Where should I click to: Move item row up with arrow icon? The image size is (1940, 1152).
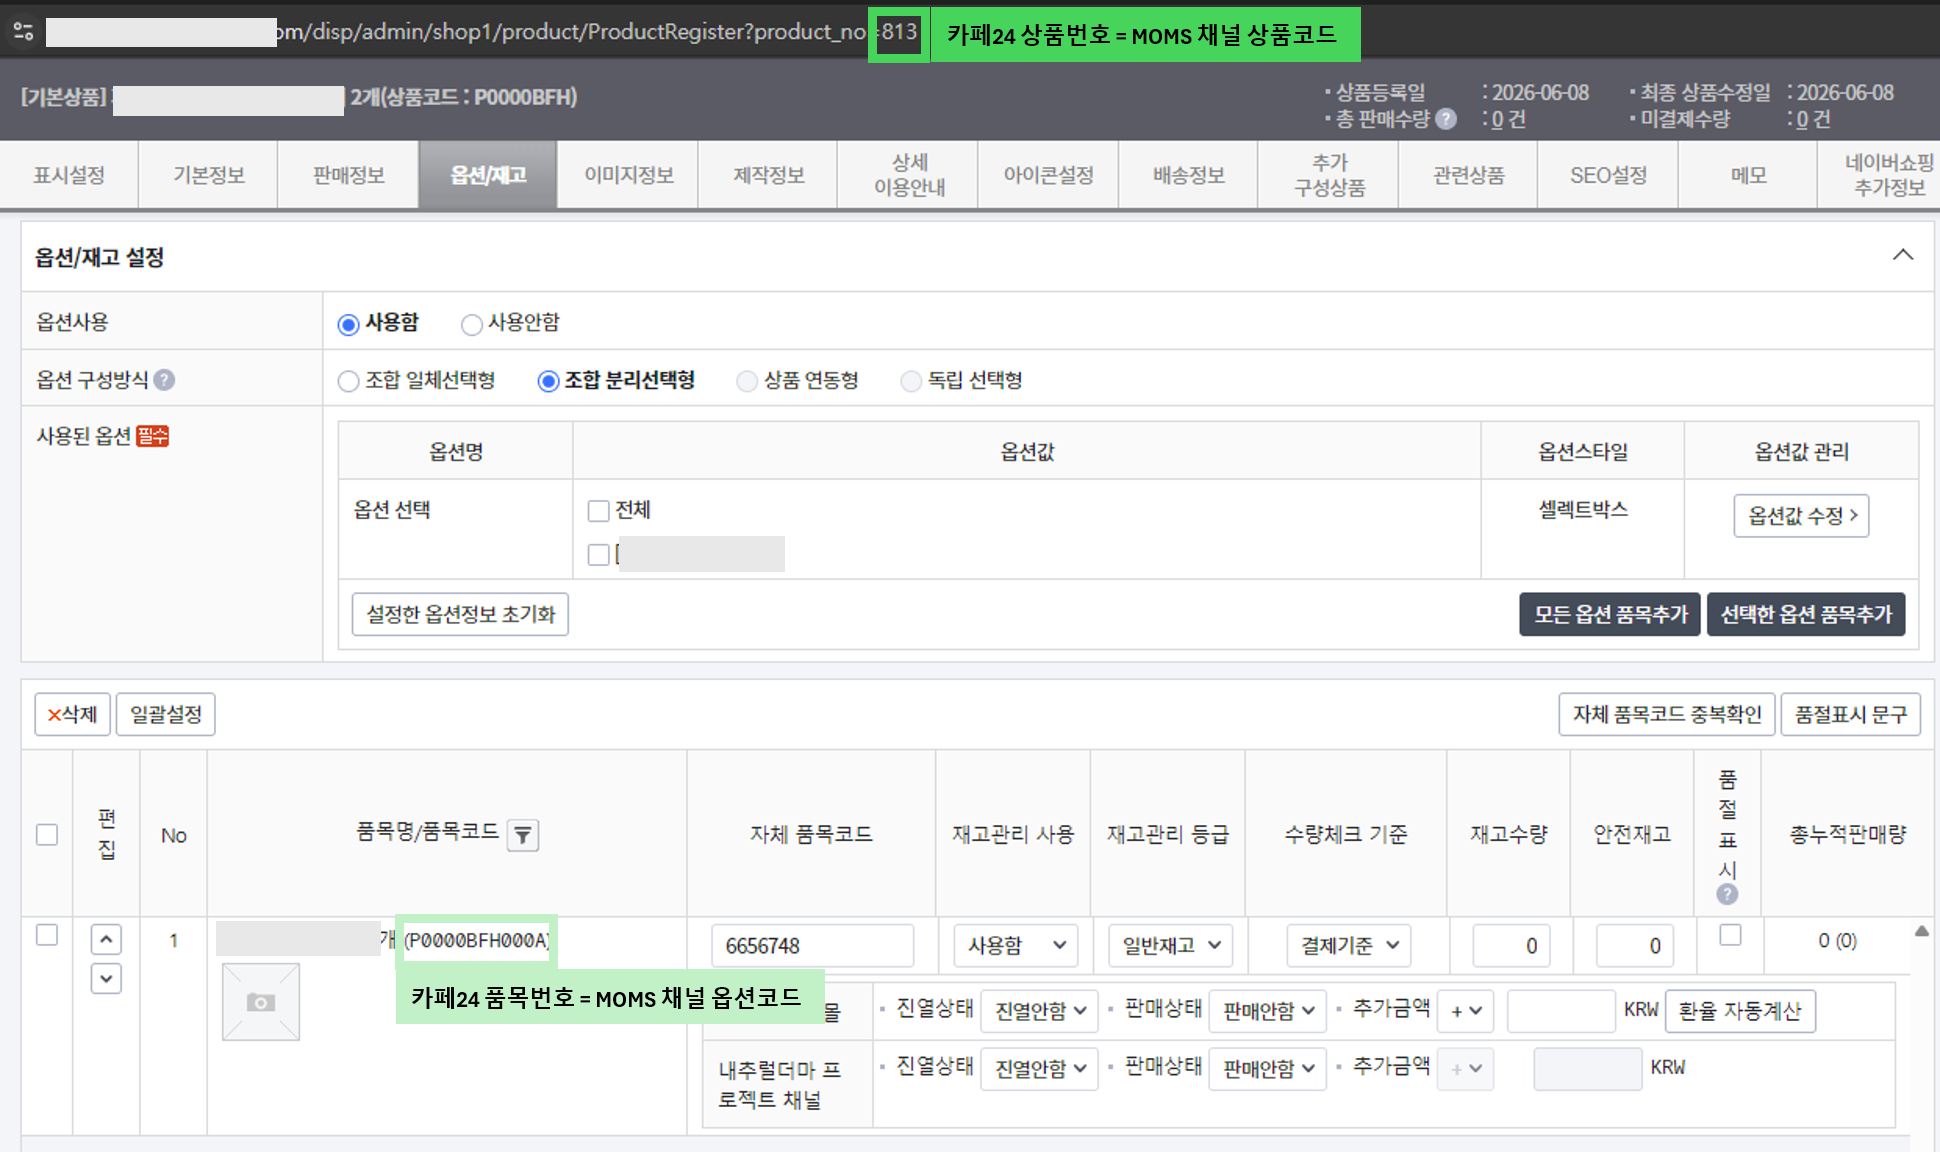tap(106, 940)
